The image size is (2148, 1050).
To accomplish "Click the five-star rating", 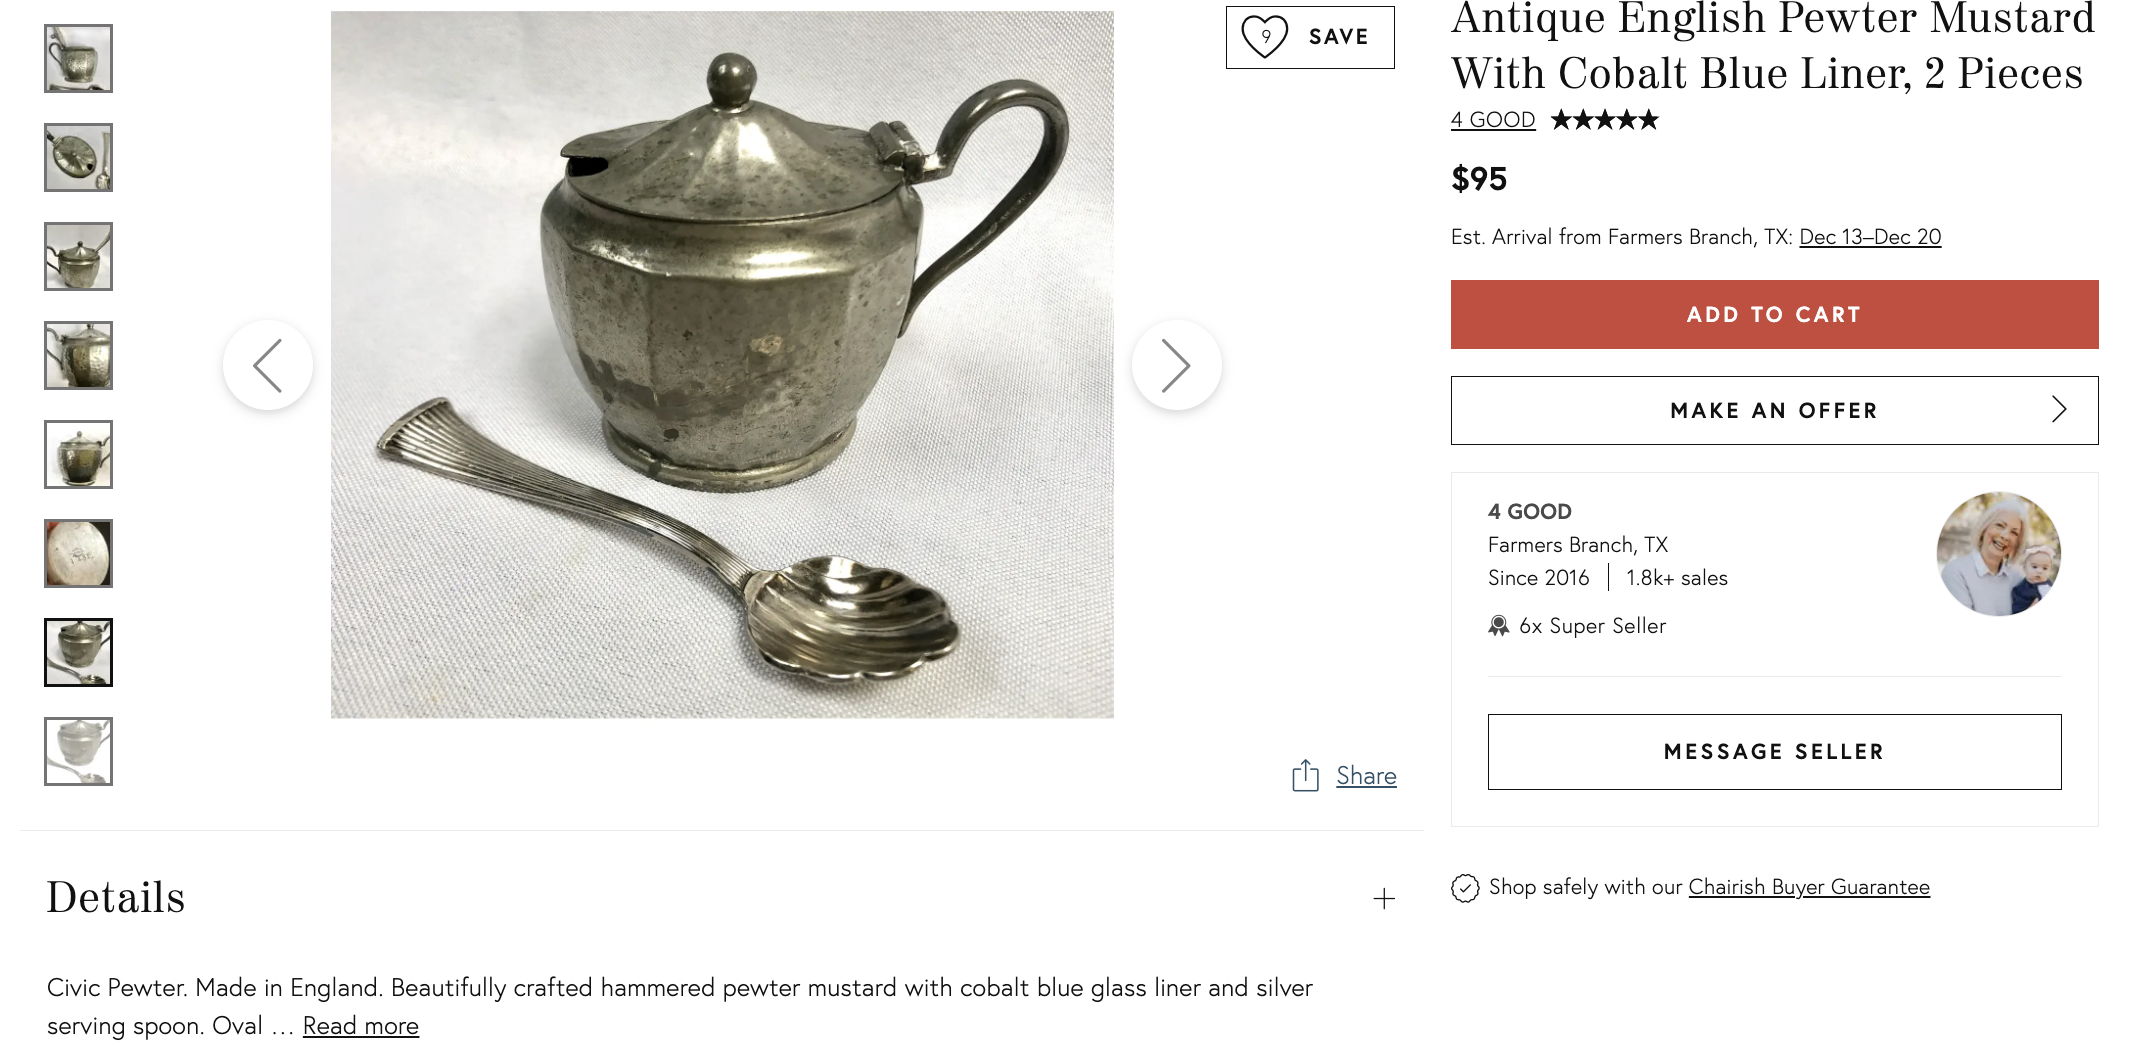I will pos(1604,120).
